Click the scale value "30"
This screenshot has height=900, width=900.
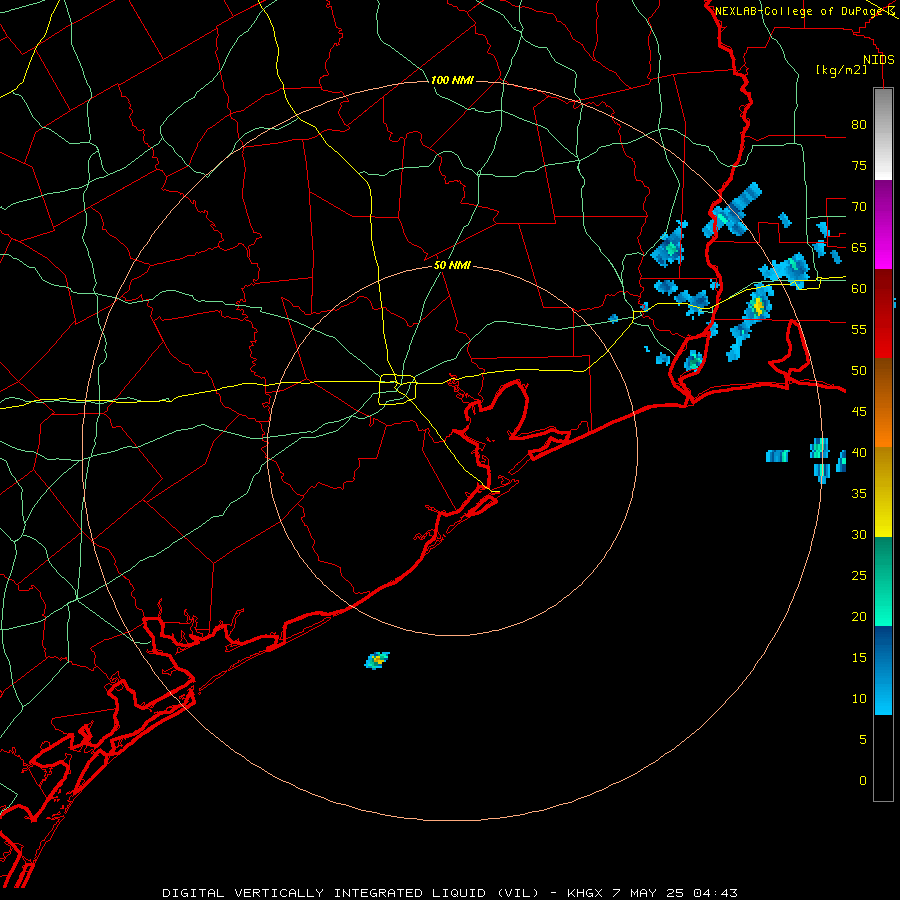coord(859,534)
